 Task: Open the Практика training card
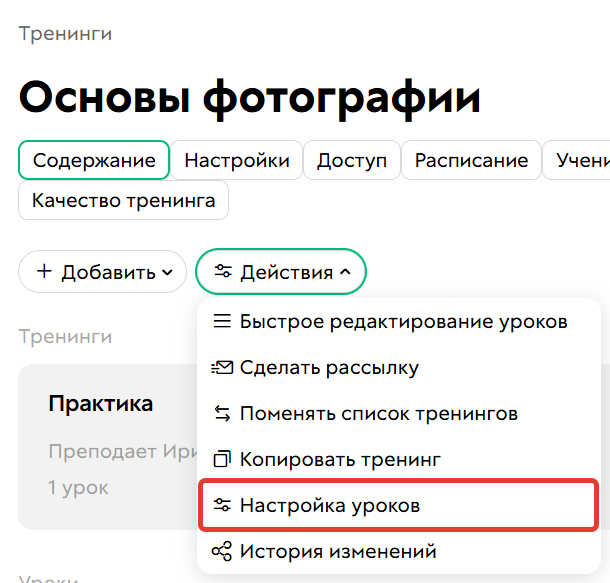(x=108, y=447)
